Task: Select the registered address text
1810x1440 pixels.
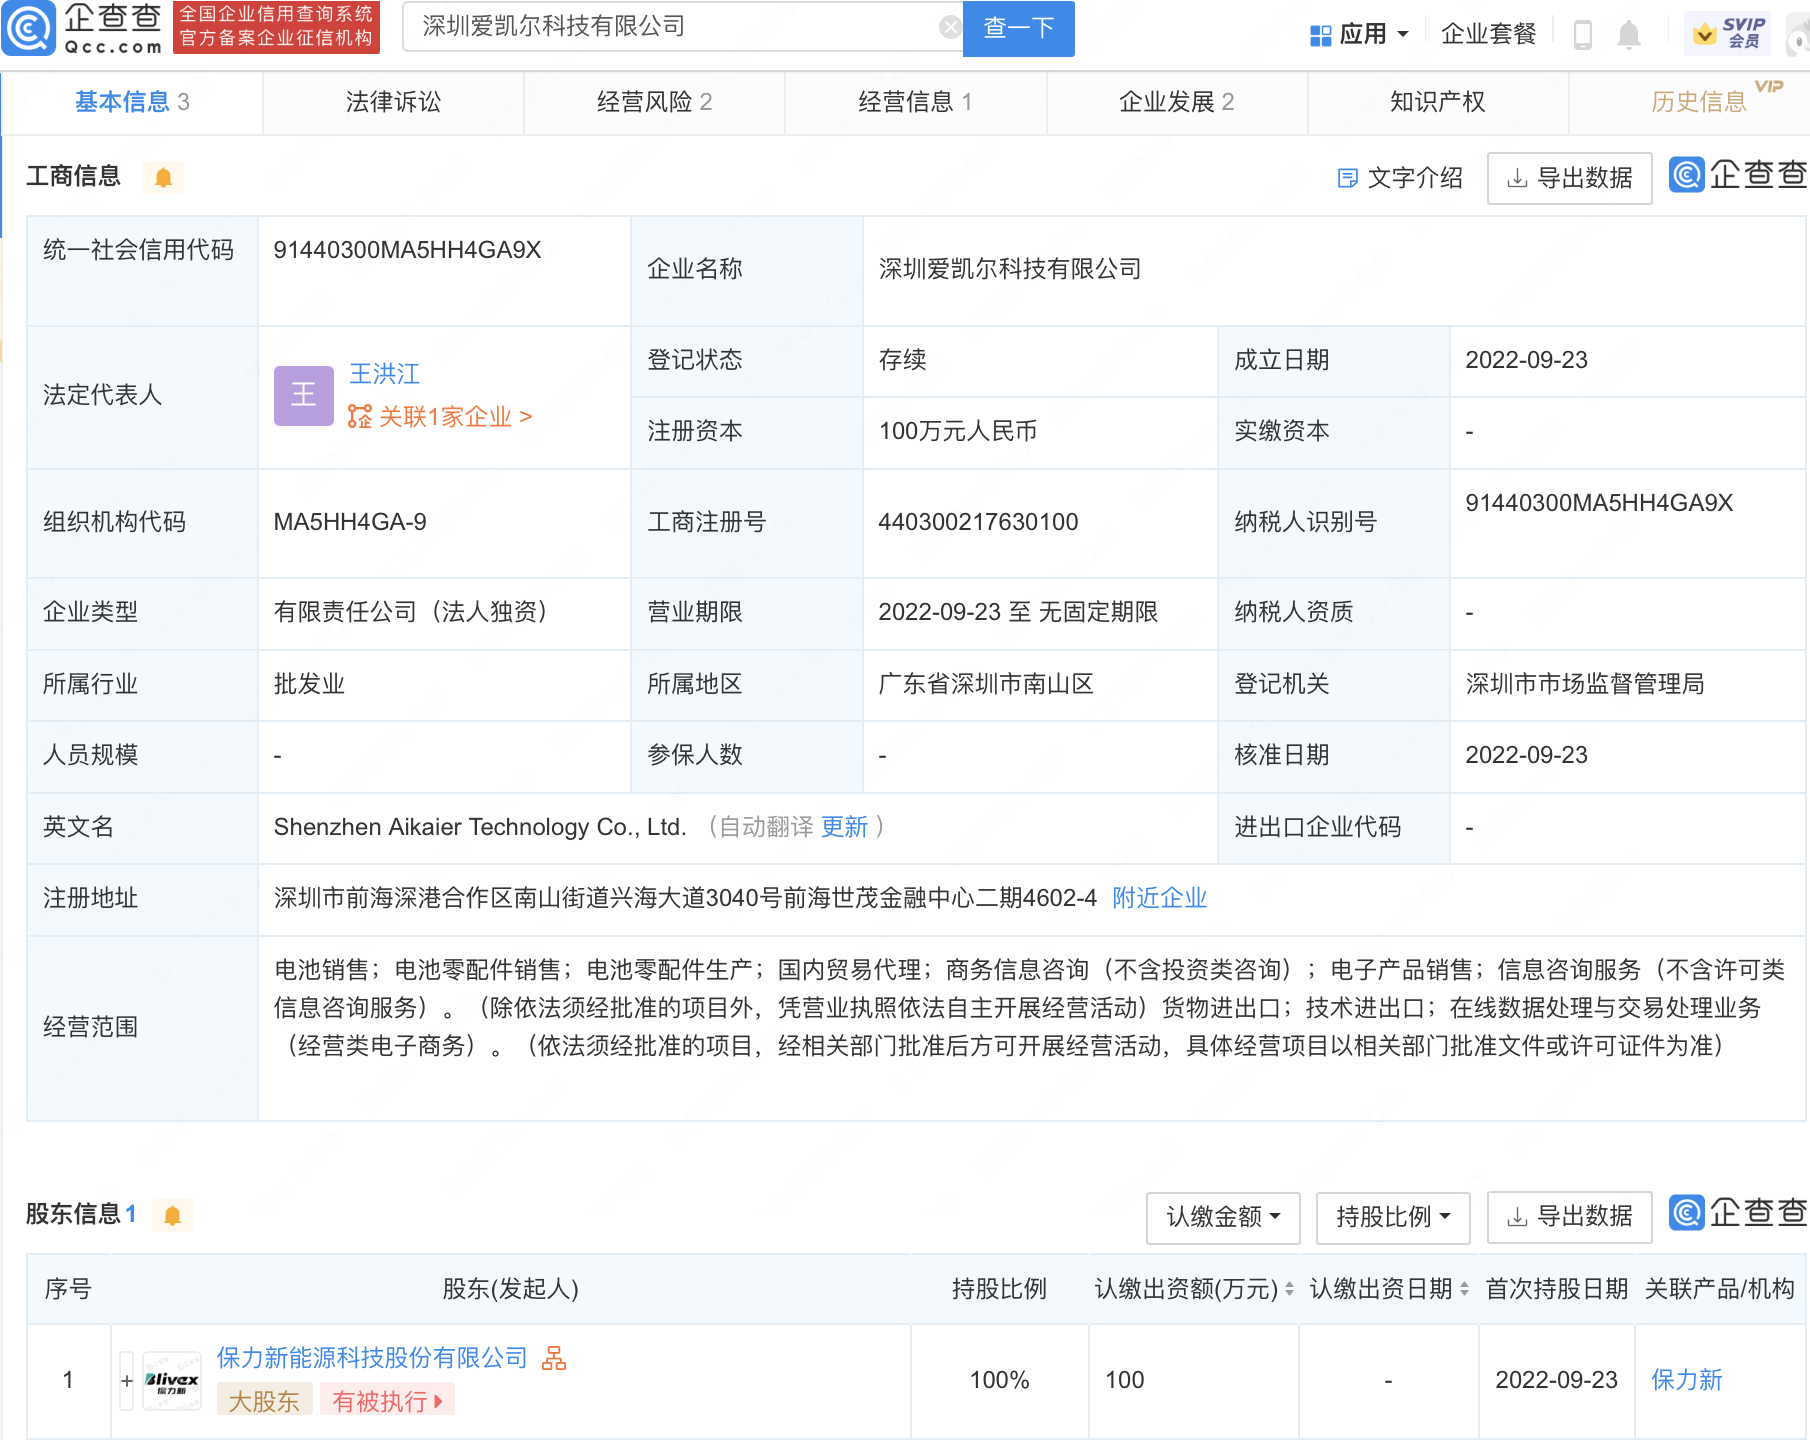Action: (x=685, y=898)
